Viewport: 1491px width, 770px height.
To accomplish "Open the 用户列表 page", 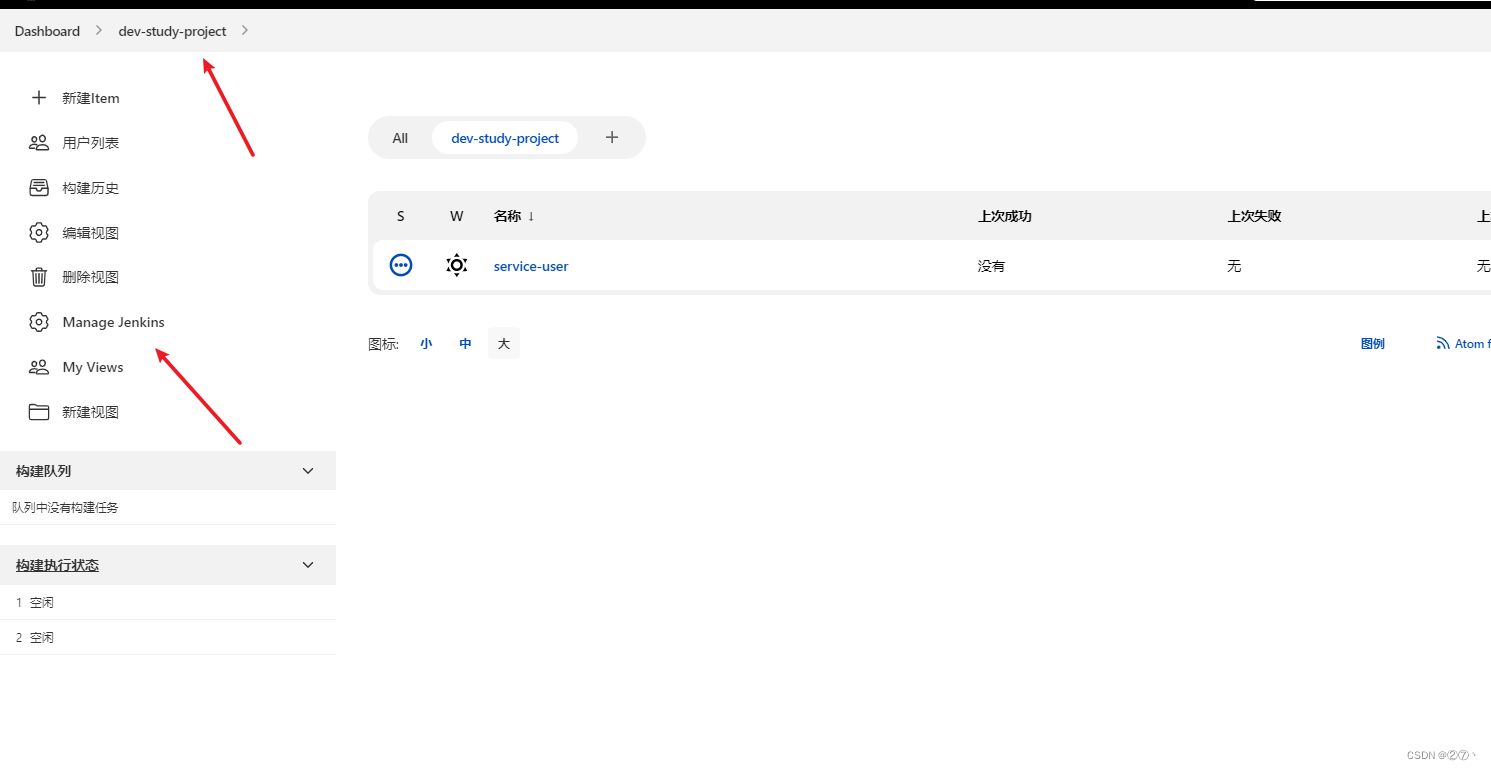I will pyautogui.click(x=91, y=143).
